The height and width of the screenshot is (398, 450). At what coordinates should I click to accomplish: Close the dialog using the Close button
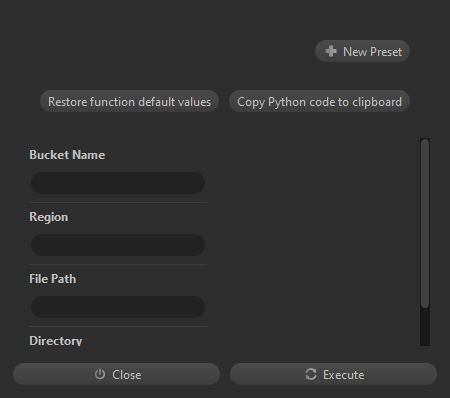116,374
